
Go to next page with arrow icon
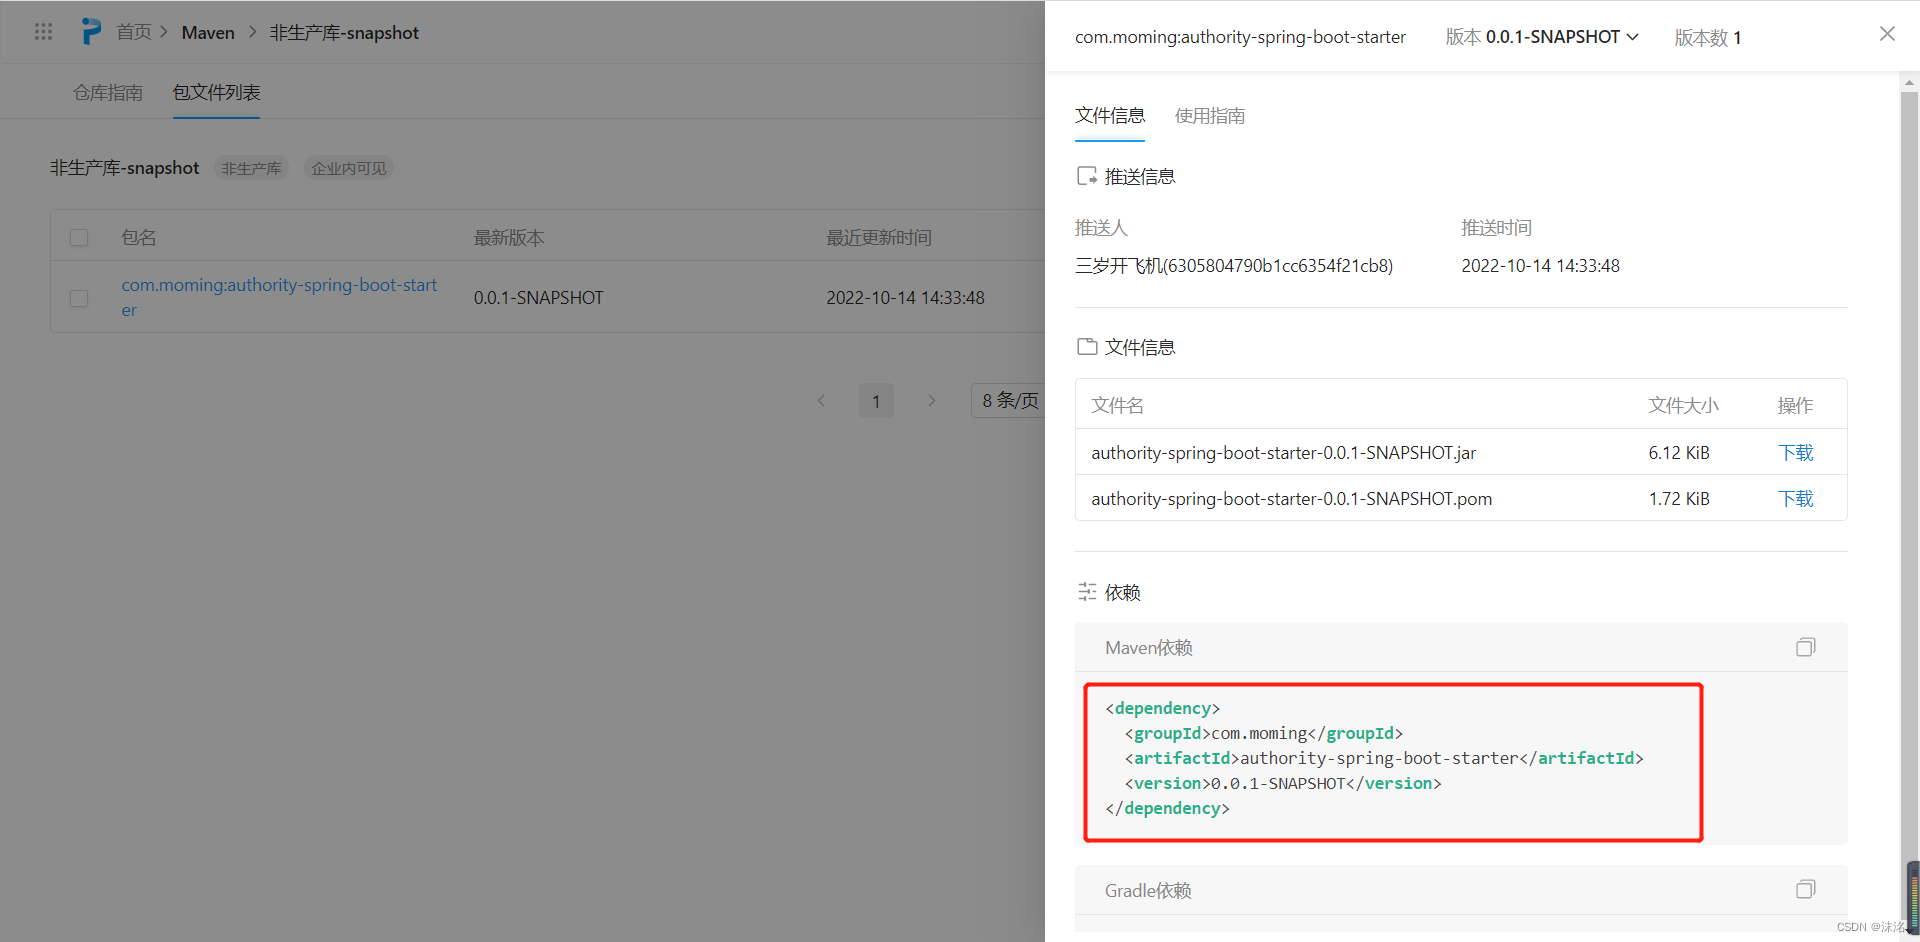tap(931, 400)
